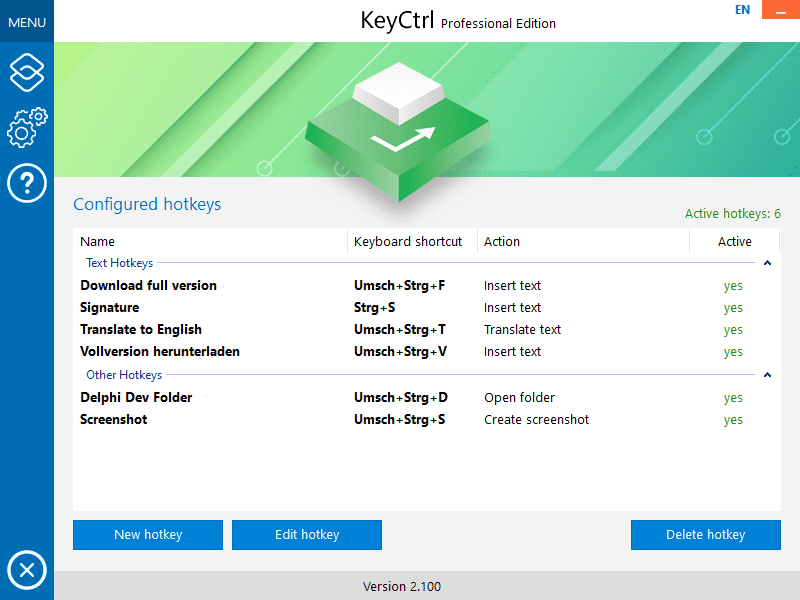Click the orange minimize button
800x600 pixels.
tap(780, 10)
